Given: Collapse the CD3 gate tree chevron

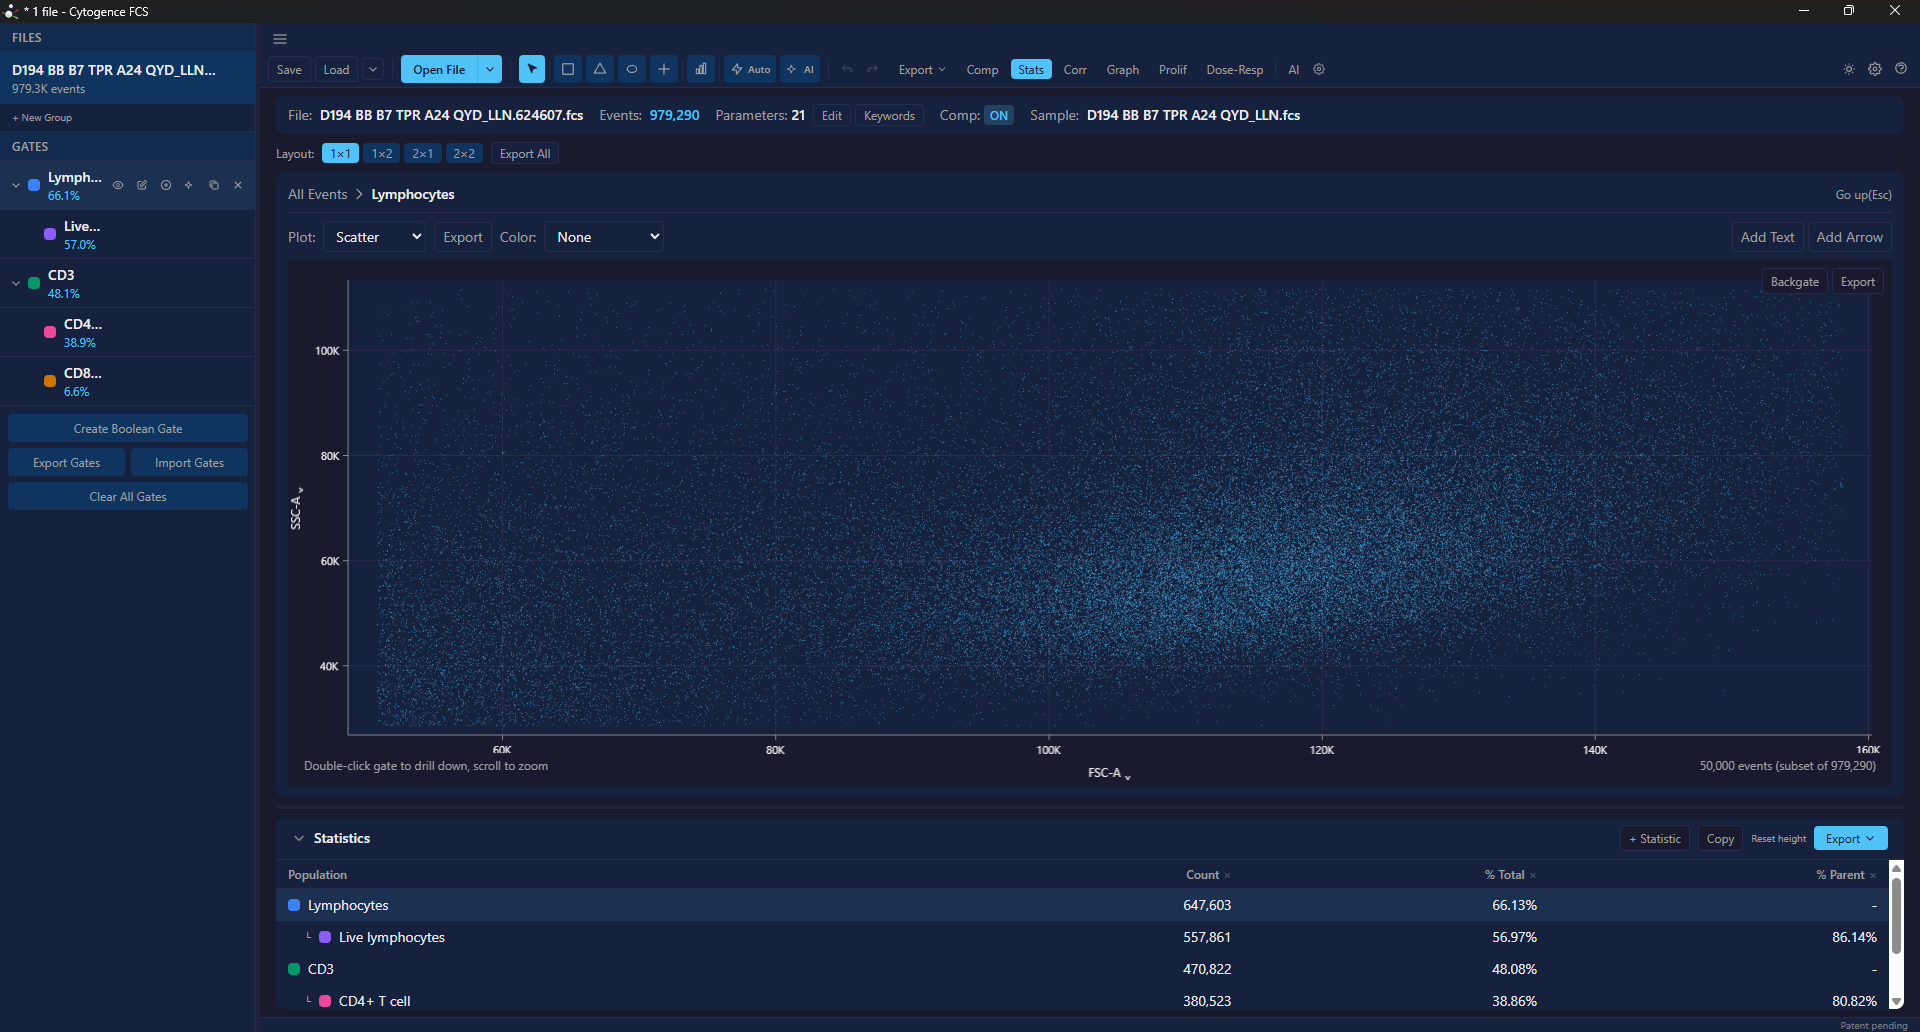Looking at the screenshot, I should (16, 283).
